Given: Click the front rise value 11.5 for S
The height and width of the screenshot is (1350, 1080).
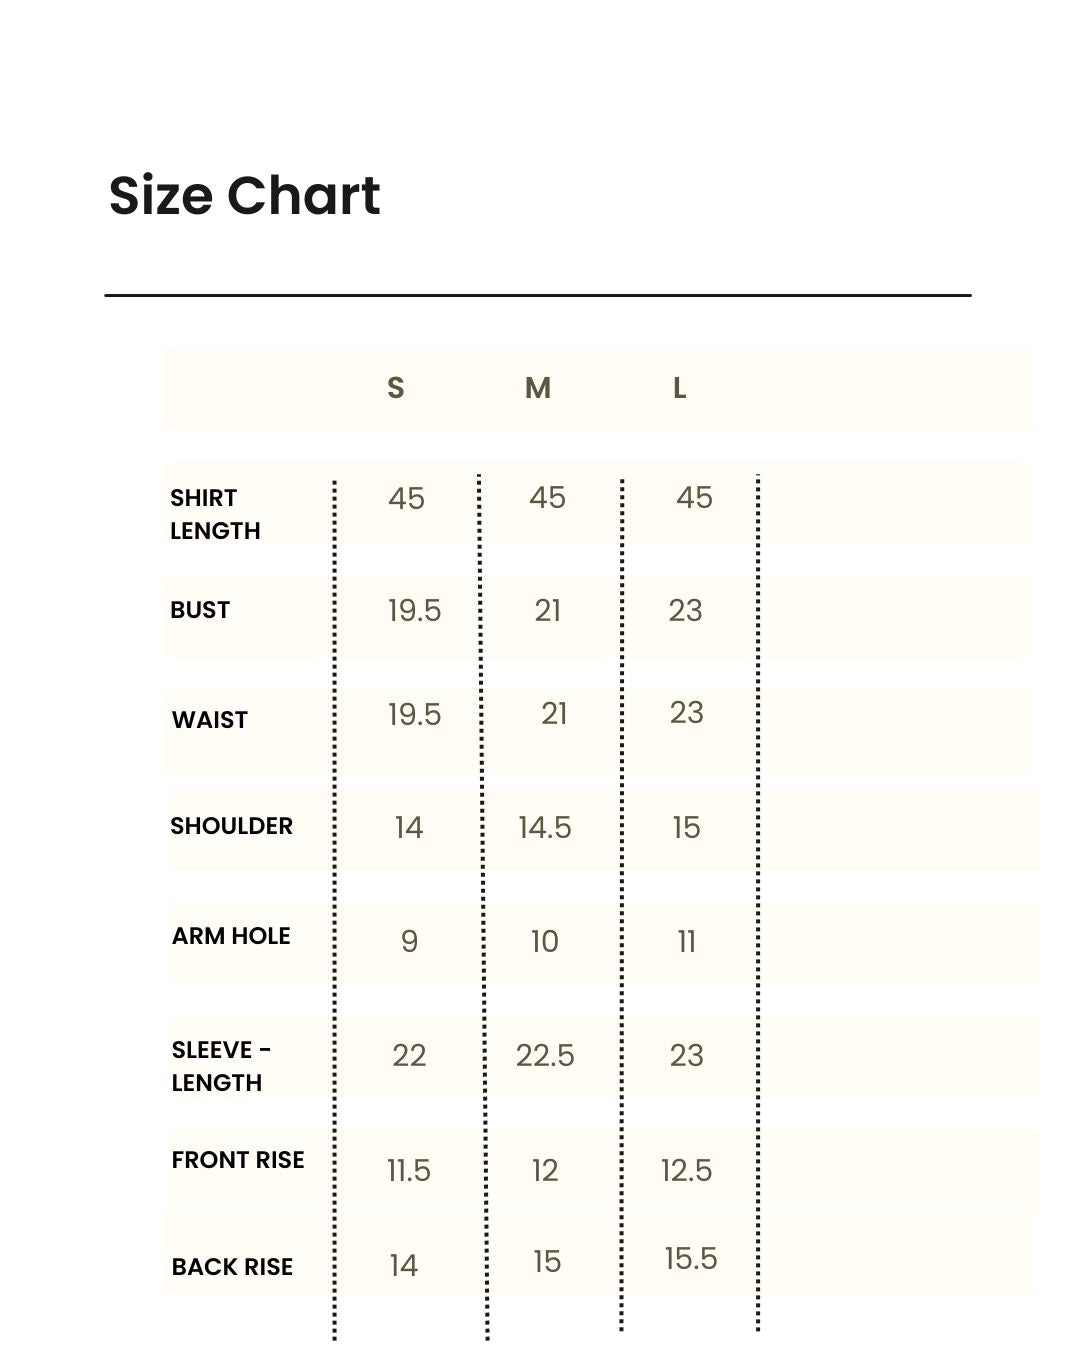Looking at the screenshot, I should tap(409, 1171).
